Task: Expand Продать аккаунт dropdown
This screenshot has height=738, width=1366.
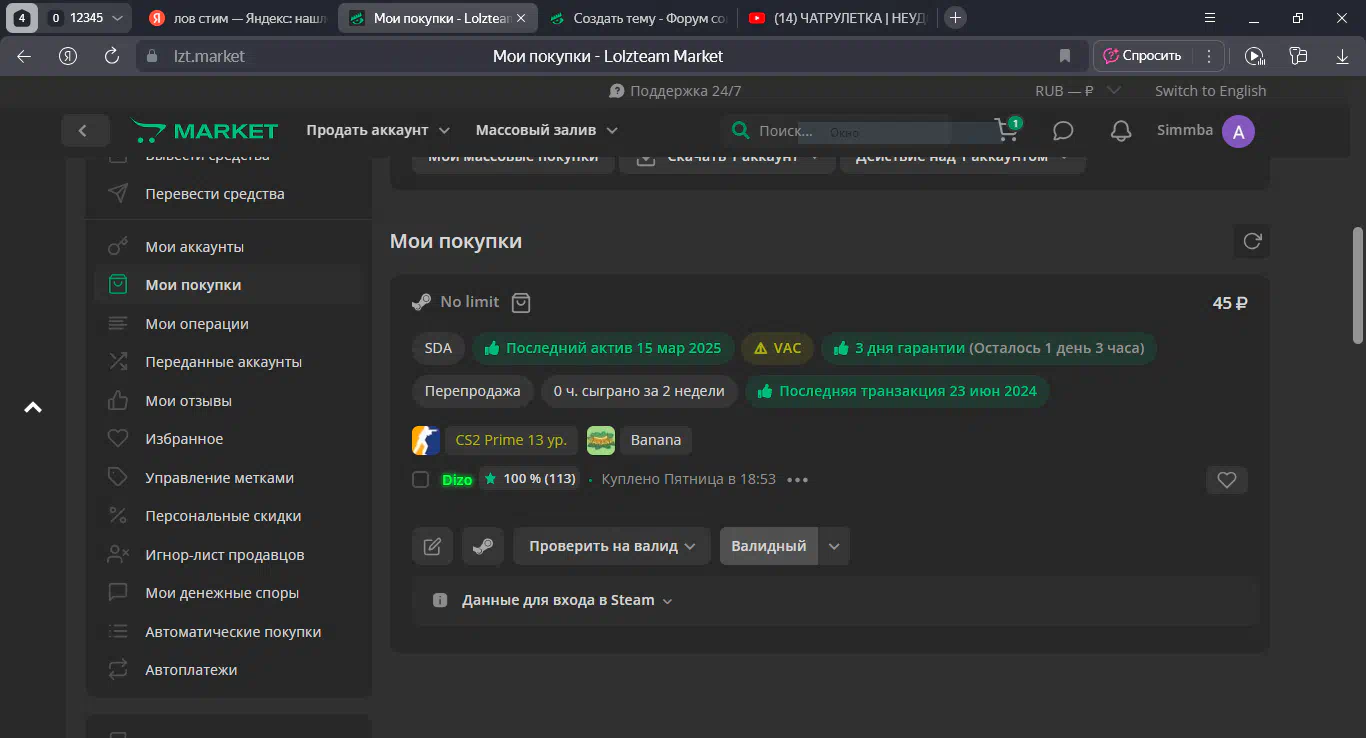Action: (x=378, y=131)
